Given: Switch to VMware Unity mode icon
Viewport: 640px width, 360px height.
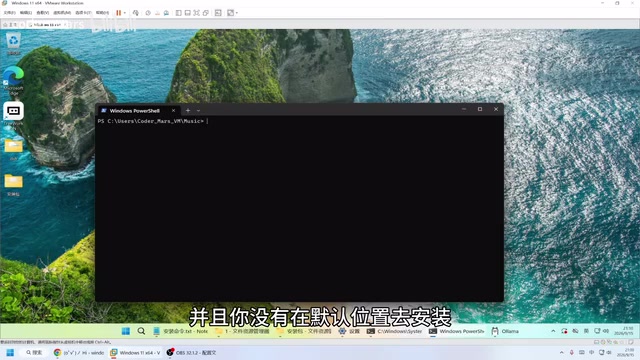Looking at the screenshot, I should point(206,13).
